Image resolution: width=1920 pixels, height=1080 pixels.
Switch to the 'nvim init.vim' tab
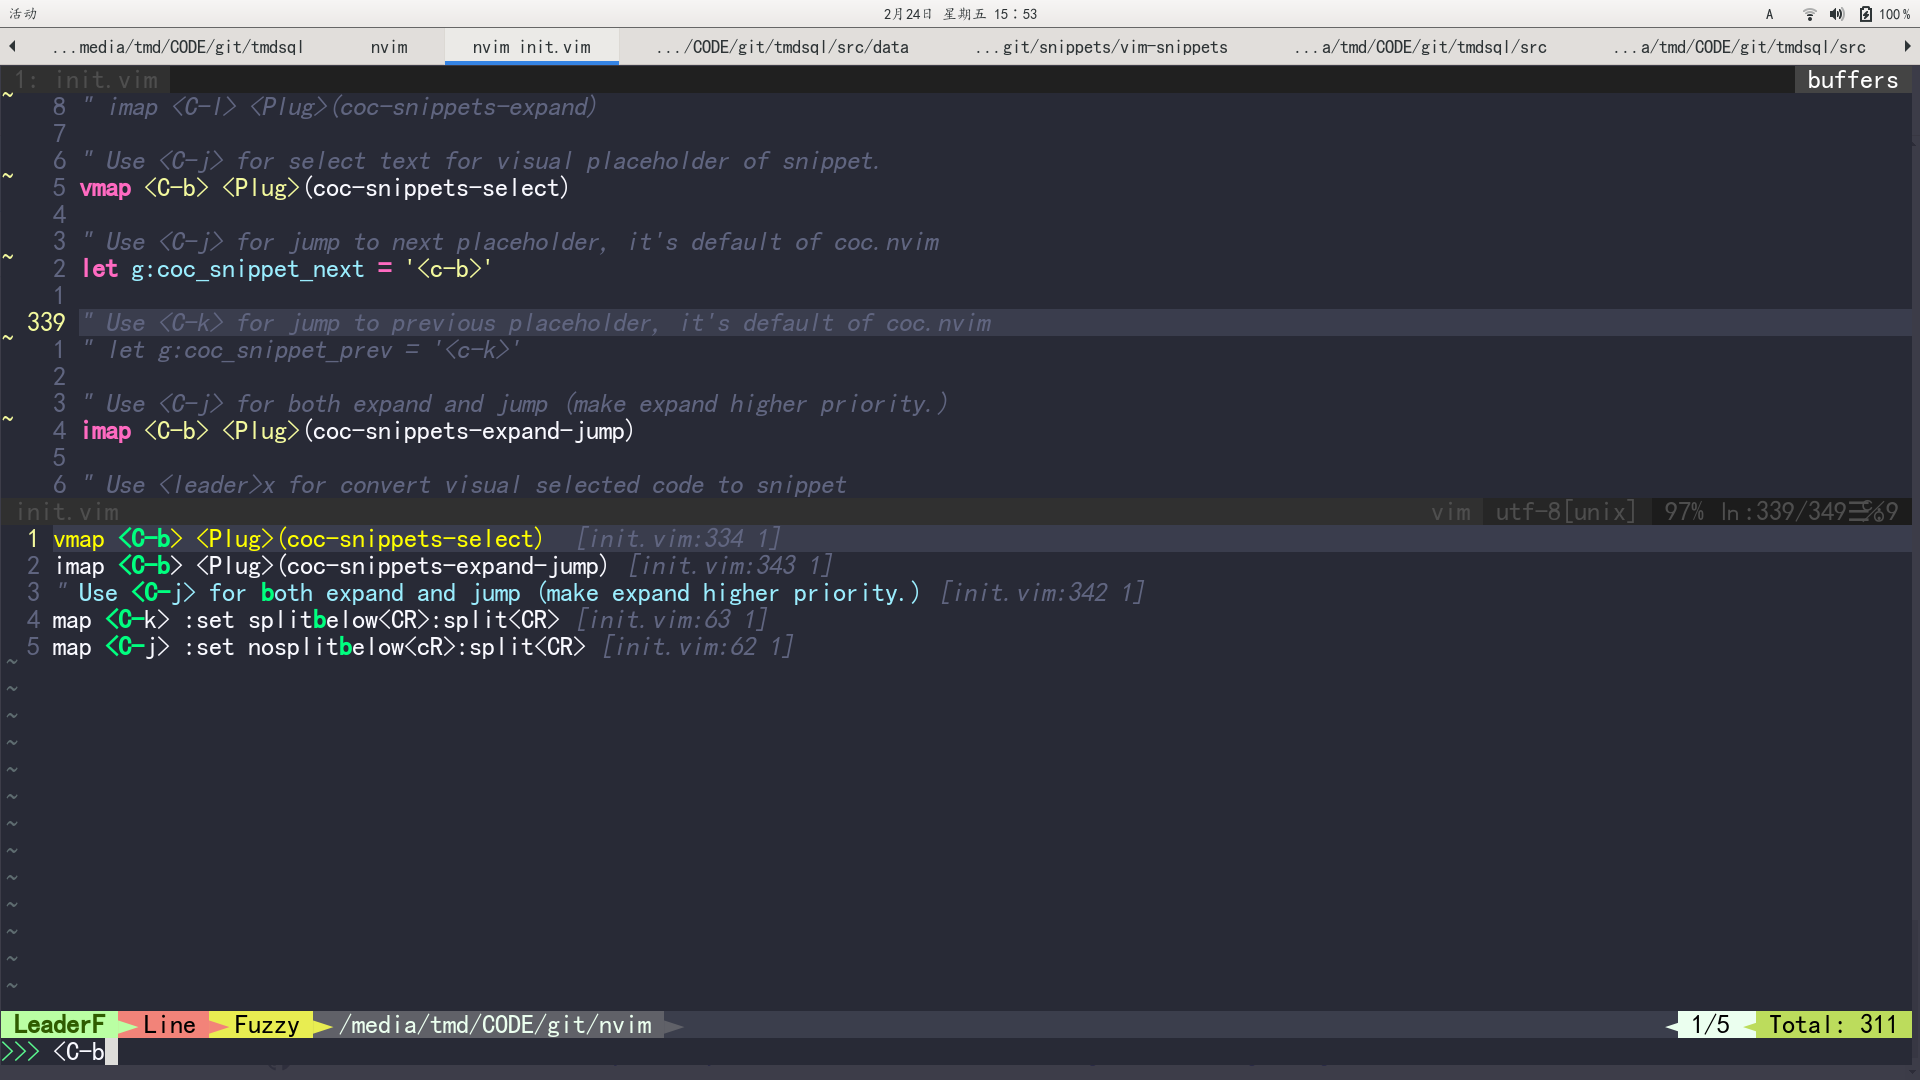pos(531,46)
